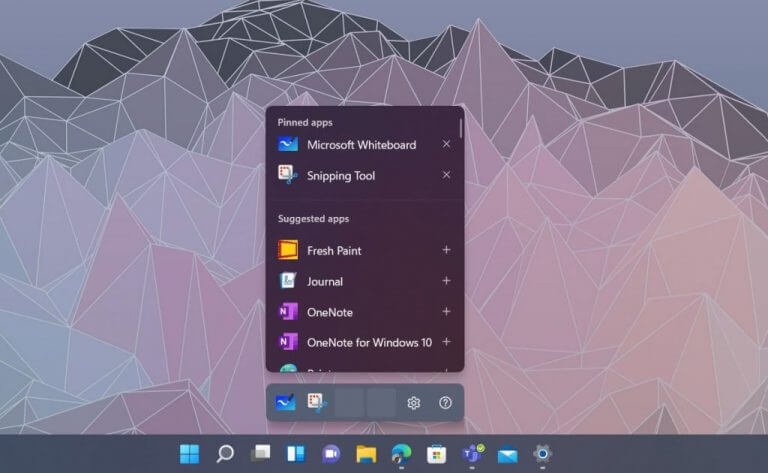Open taskbar Search
768x473 pixels.
[x=225, y=454]
